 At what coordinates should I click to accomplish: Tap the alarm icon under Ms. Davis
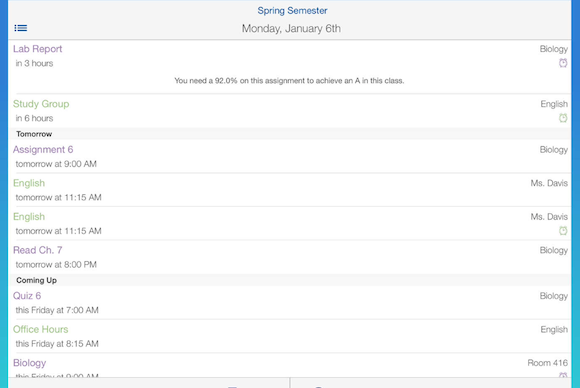563,231
